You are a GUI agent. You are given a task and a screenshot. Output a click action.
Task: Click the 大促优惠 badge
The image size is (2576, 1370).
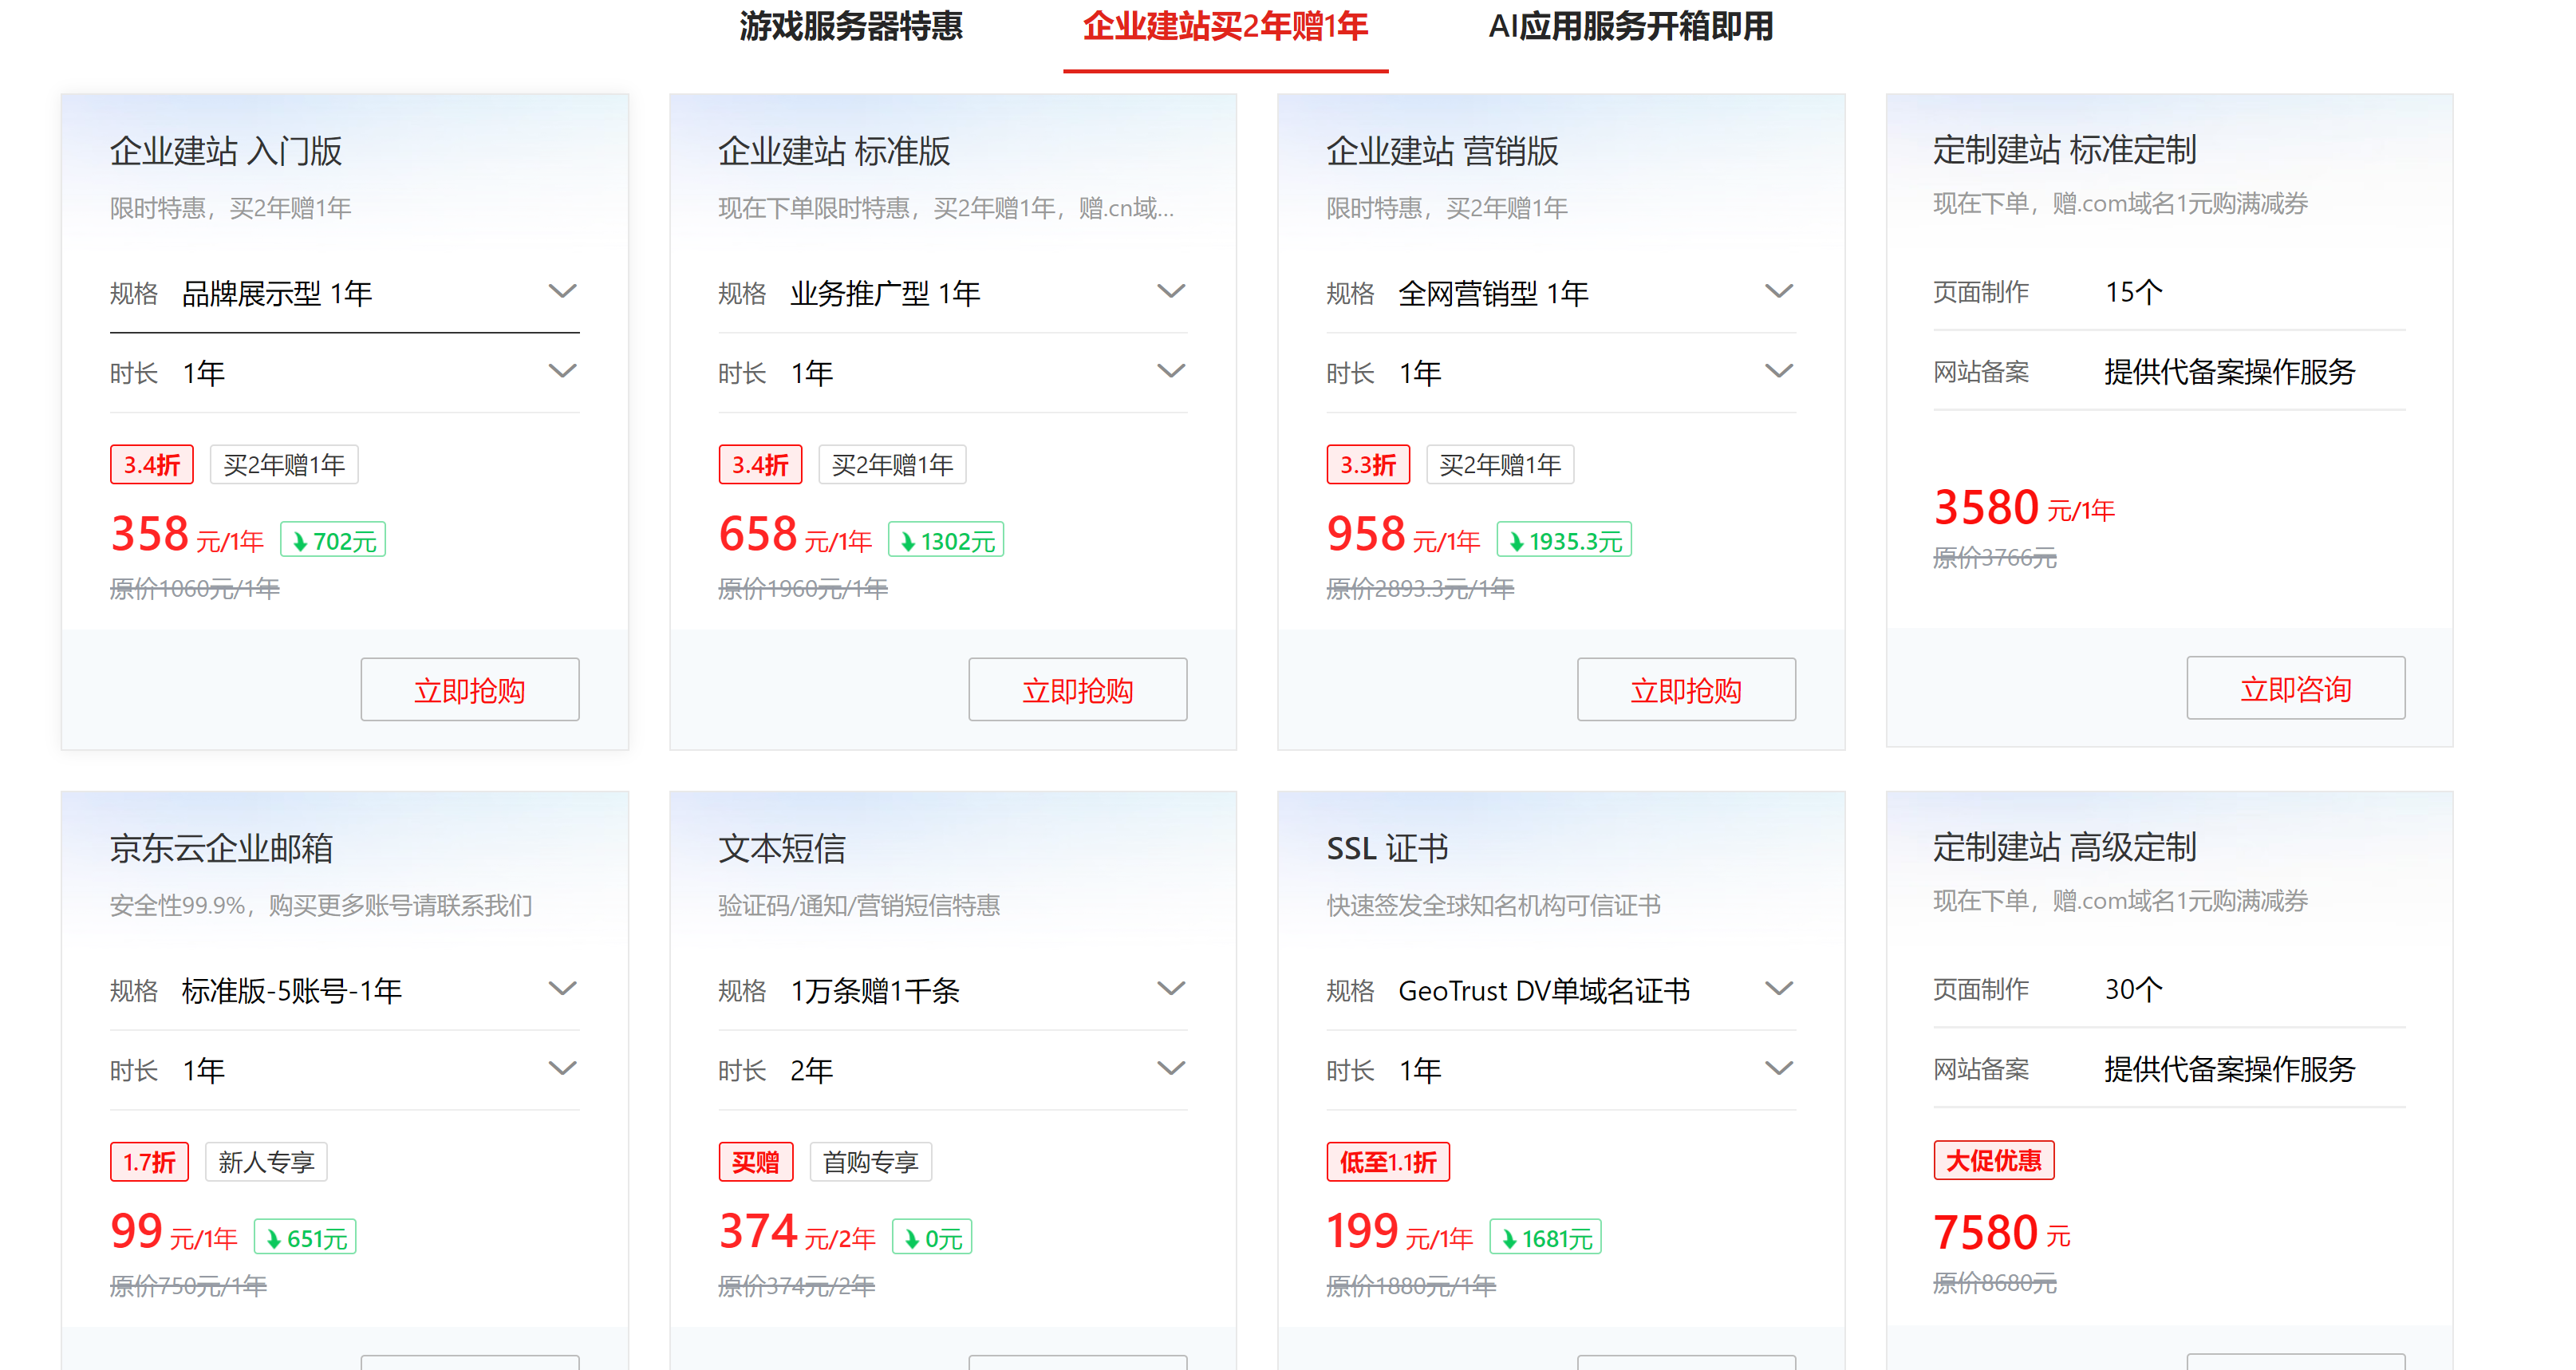[x=1994, y=1160]
